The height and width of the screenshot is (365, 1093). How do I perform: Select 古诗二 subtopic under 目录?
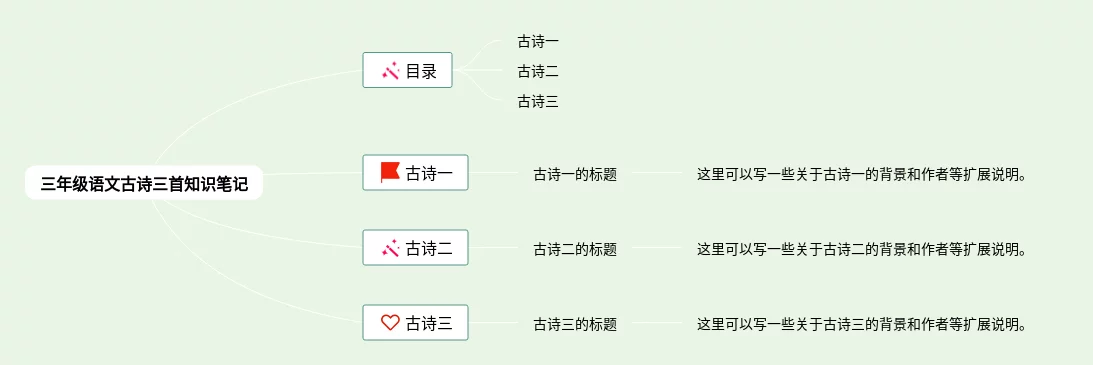point(538,72)
